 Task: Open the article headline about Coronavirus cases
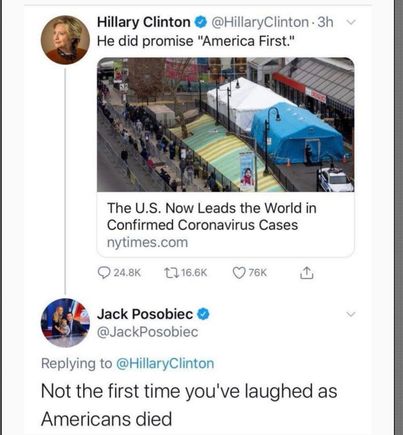point(212,216)
